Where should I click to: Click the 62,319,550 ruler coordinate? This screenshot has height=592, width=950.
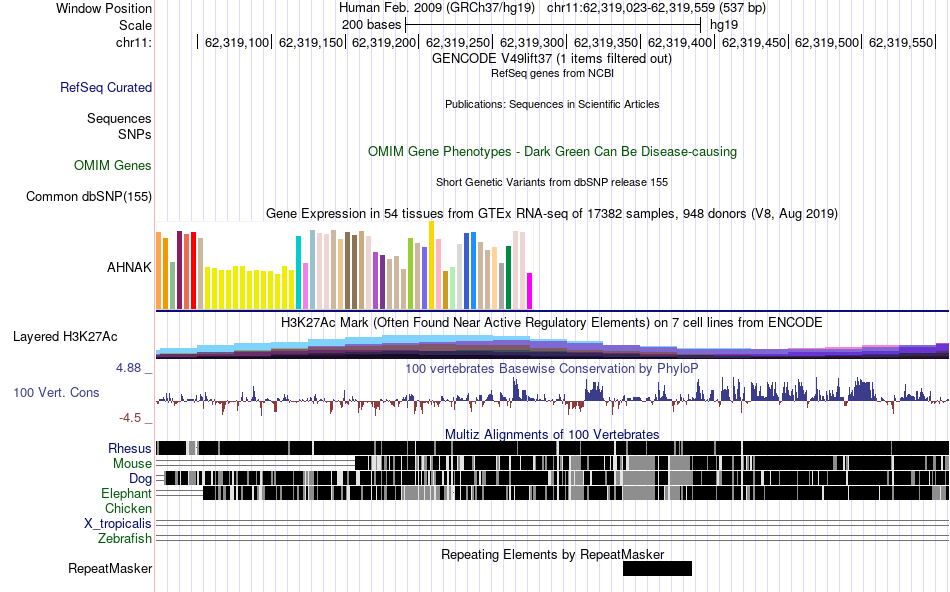click(x=901, y=42)
